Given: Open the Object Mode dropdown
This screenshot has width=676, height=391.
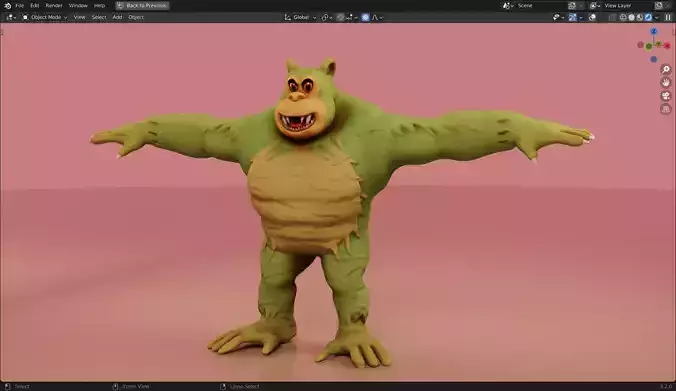Looking at the screenshot, I should (44, 17).
